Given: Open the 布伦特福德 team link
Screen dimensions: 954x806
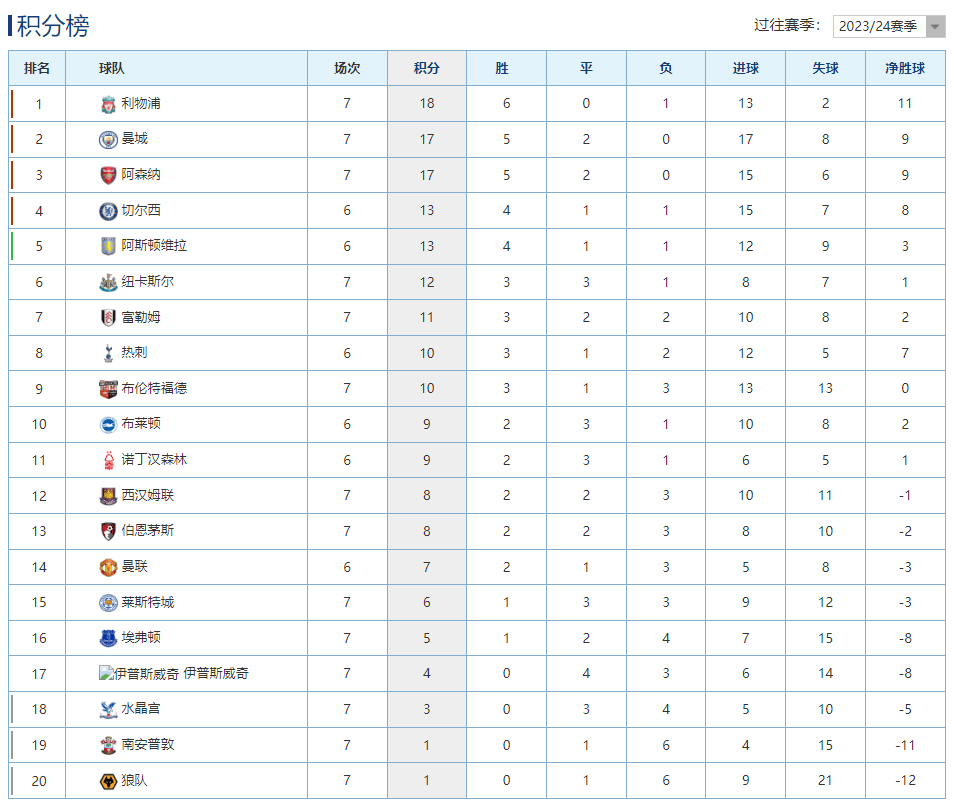Looking at the screenshot, I should tap(154, 388).
